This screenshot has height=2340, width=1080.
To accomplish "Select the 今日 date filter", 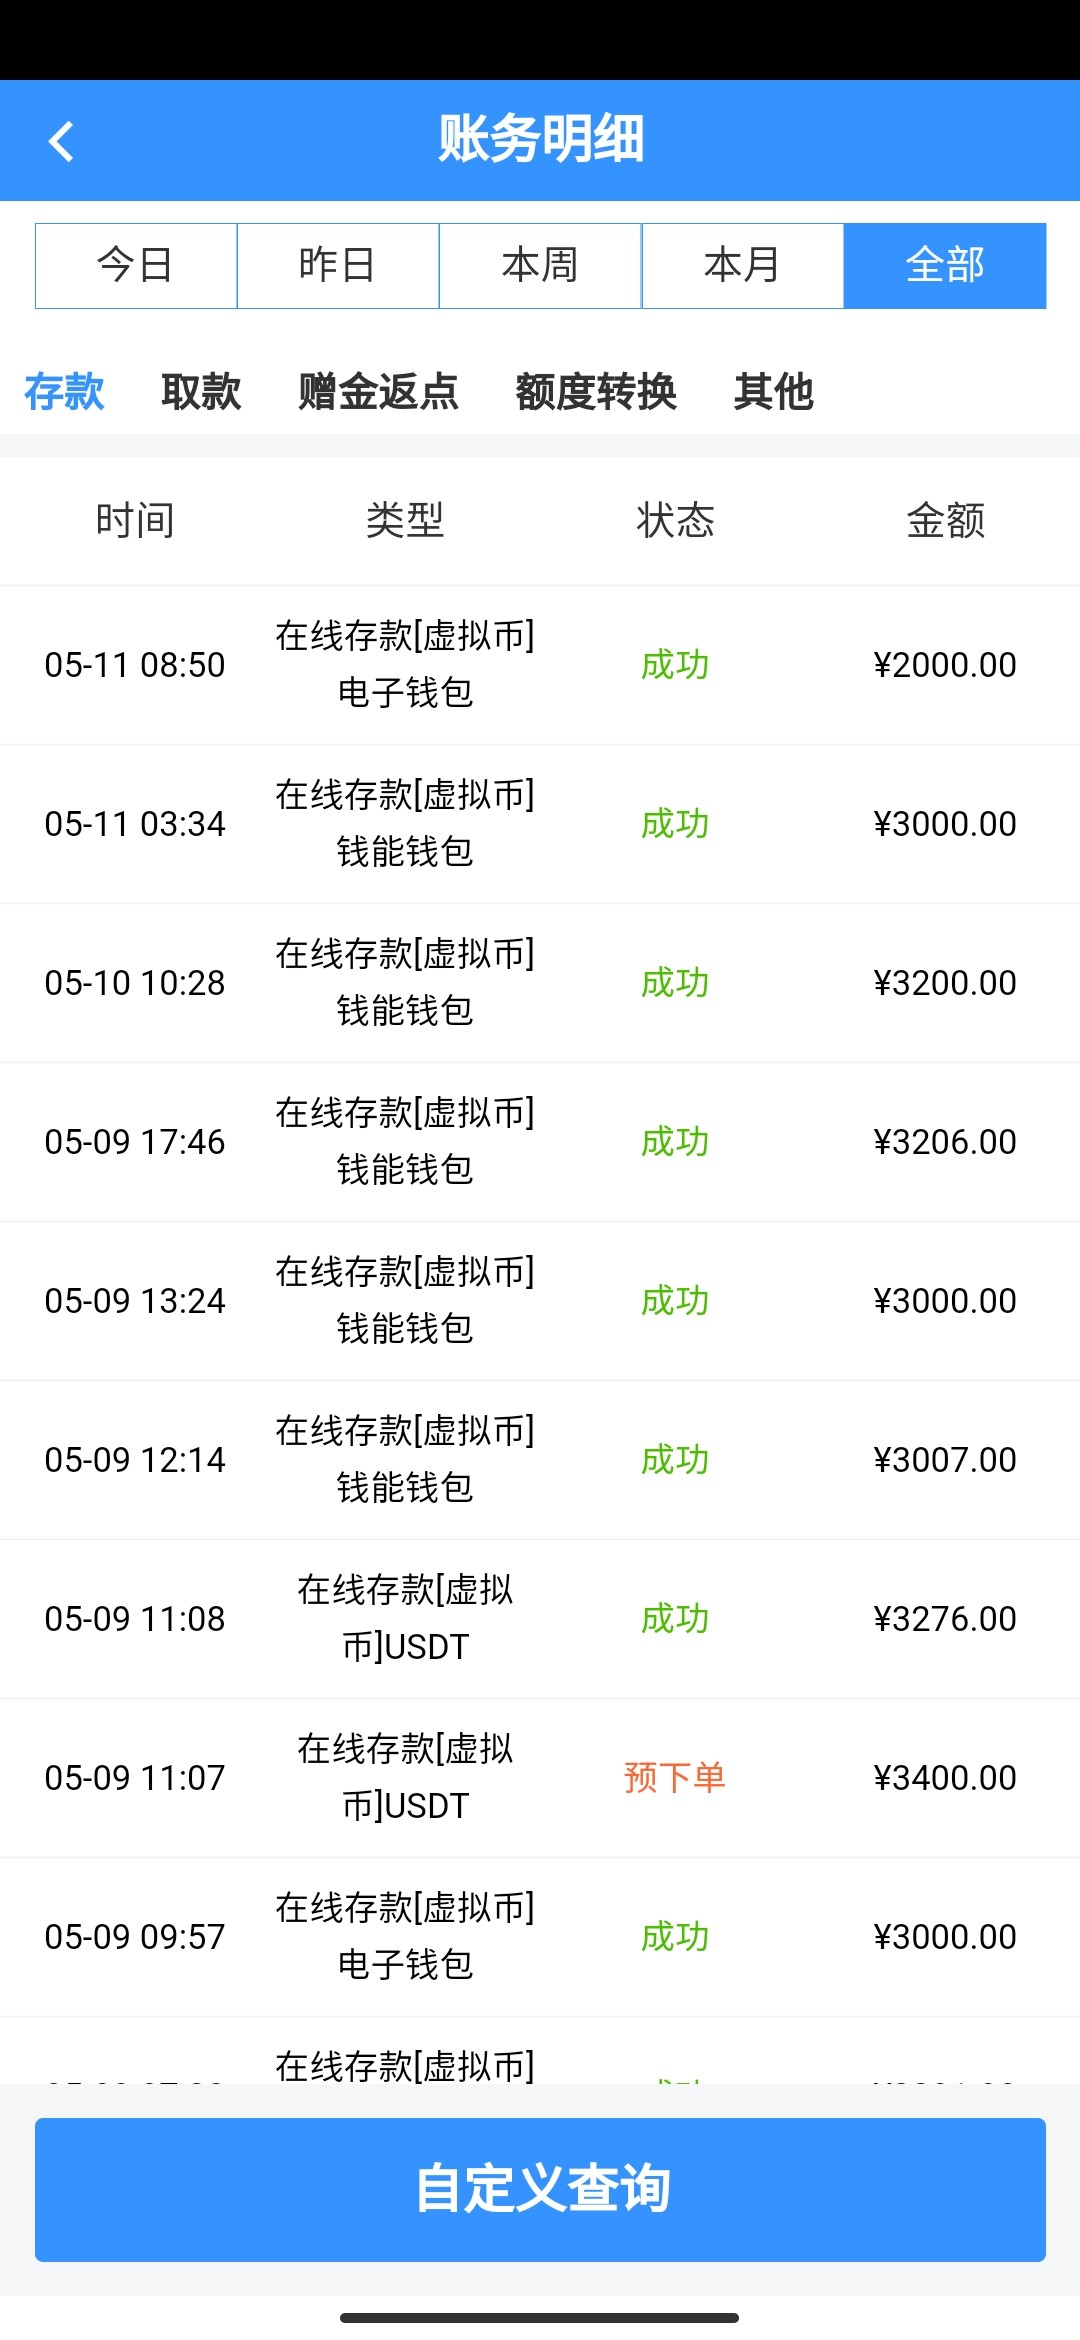I will pyautogui.click(x=136, y=266).
